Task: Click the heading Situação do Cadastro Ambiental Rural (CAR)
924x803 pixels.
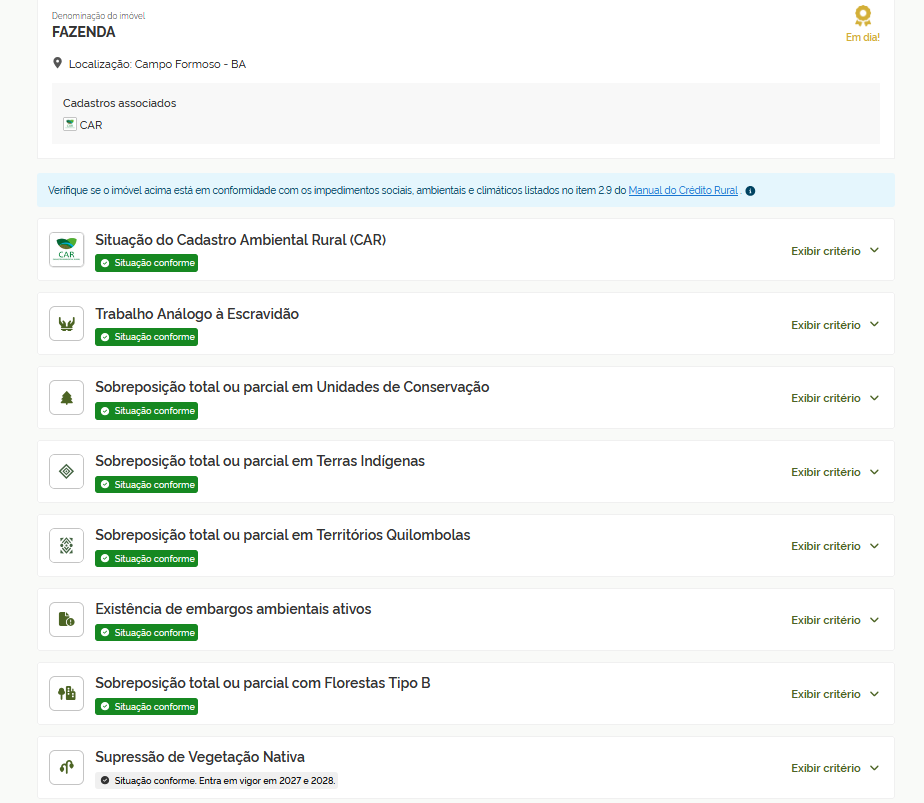Action: click(x=240, y=240)
